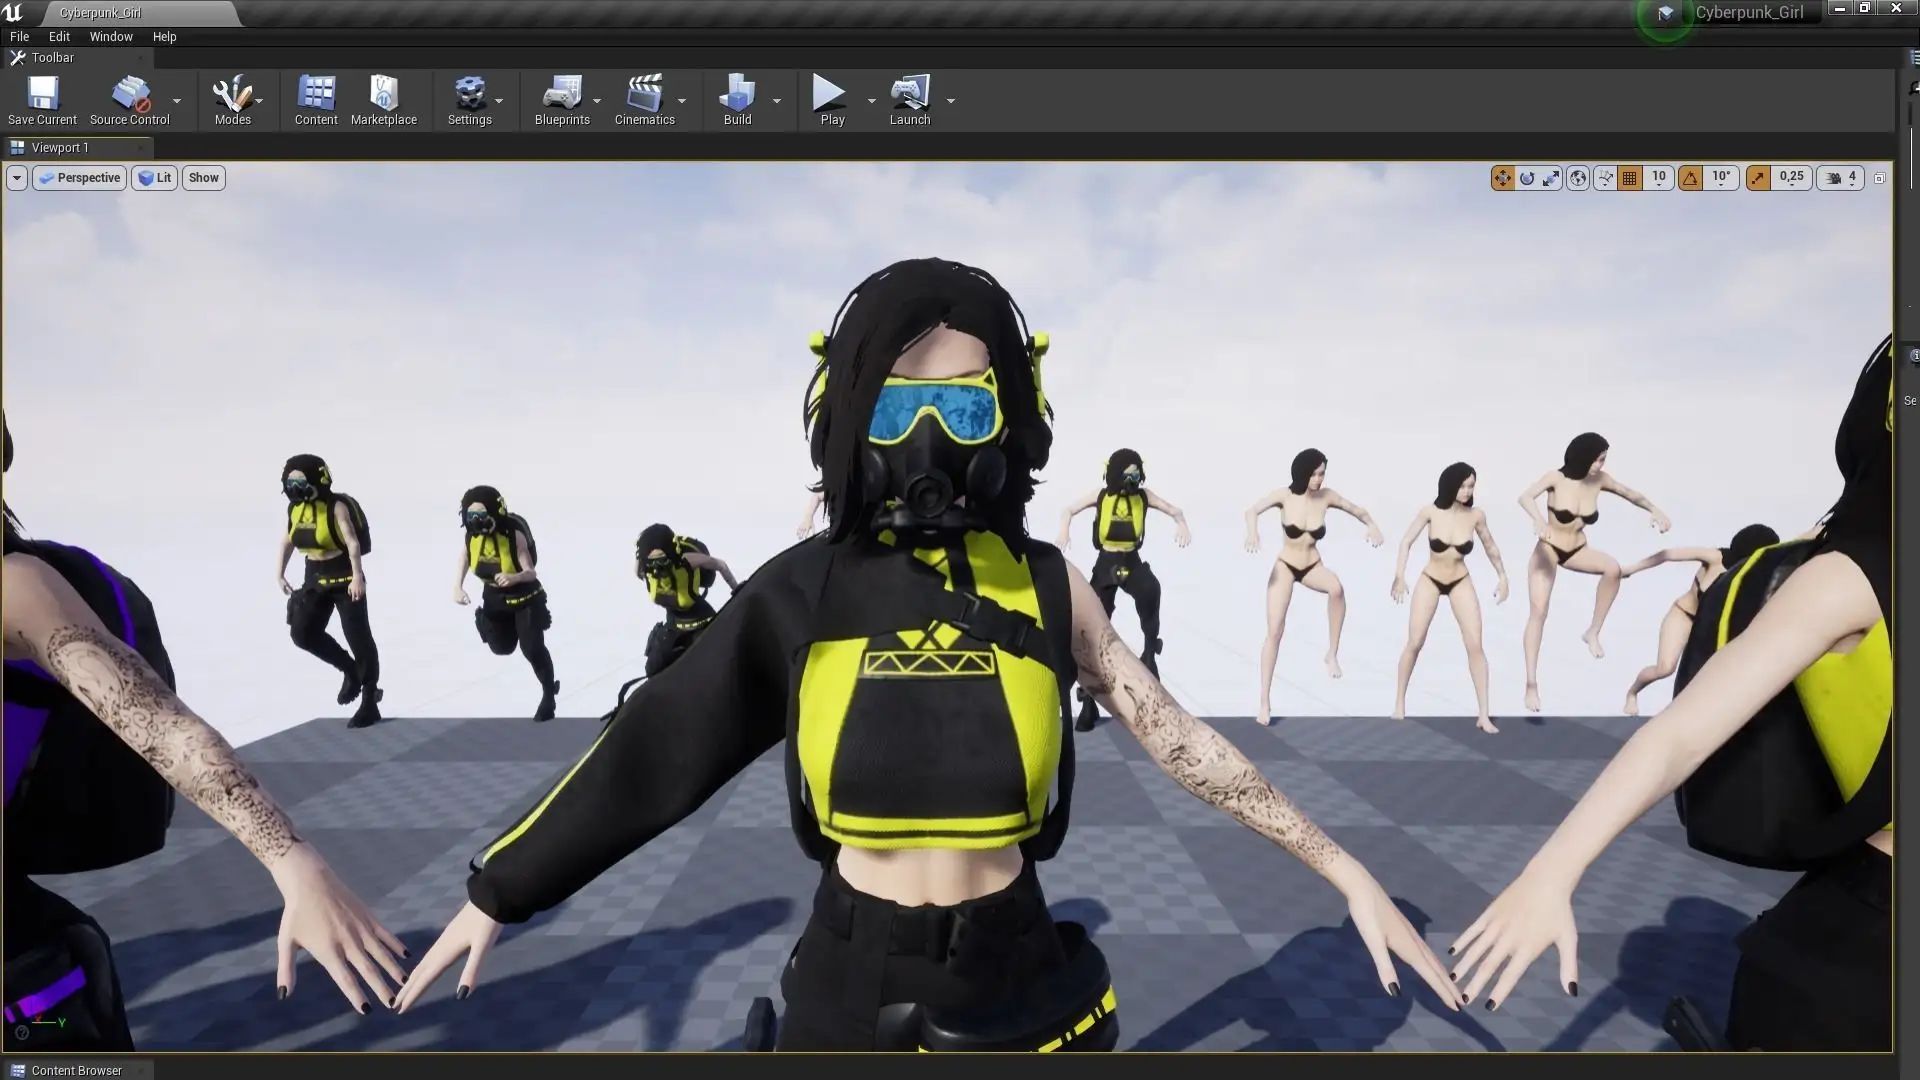Select the translate (move) gizmo tool

[1502, 178]
